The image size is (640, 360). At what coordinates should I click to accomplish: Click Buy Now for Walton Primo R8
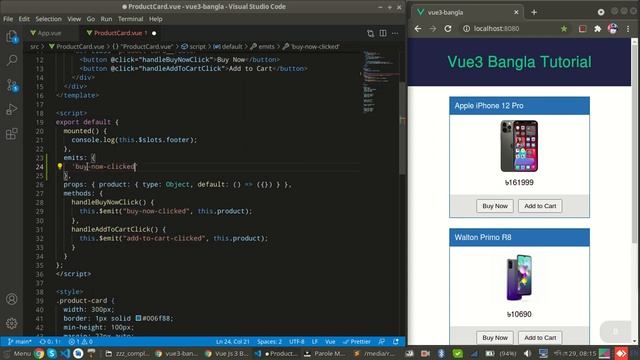495,338
